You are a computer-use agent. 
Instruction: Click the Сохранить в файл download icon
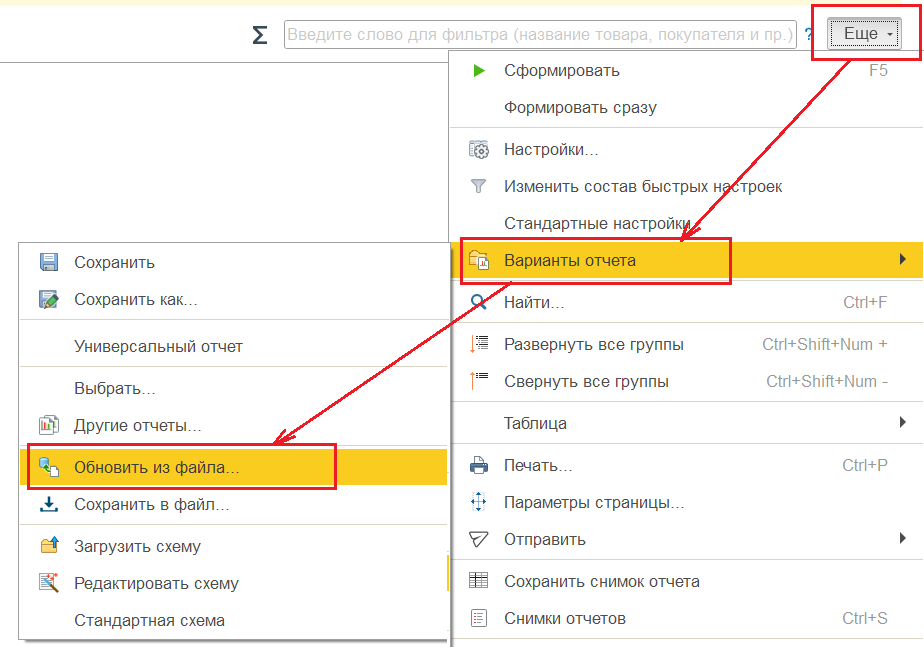click(x=48, y=505)
